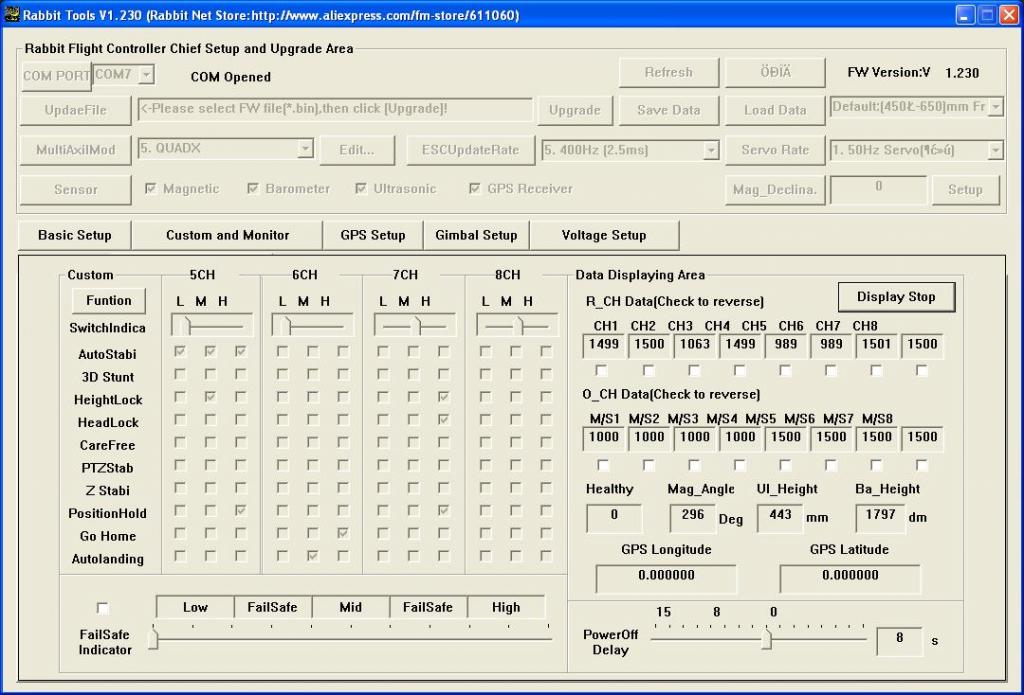Open the 5. QUADX multi-axis dropdown
Image resolution: width=1024 pixels, height=695 pixels.
[305, 149]
